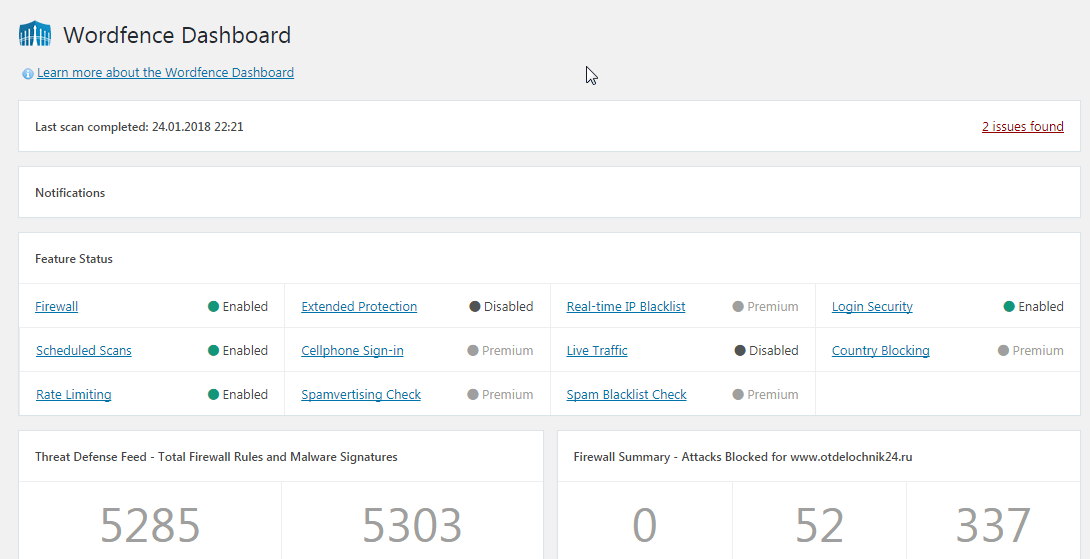Open the Spamvertising Check link
1090x559 pixels.
361,394
